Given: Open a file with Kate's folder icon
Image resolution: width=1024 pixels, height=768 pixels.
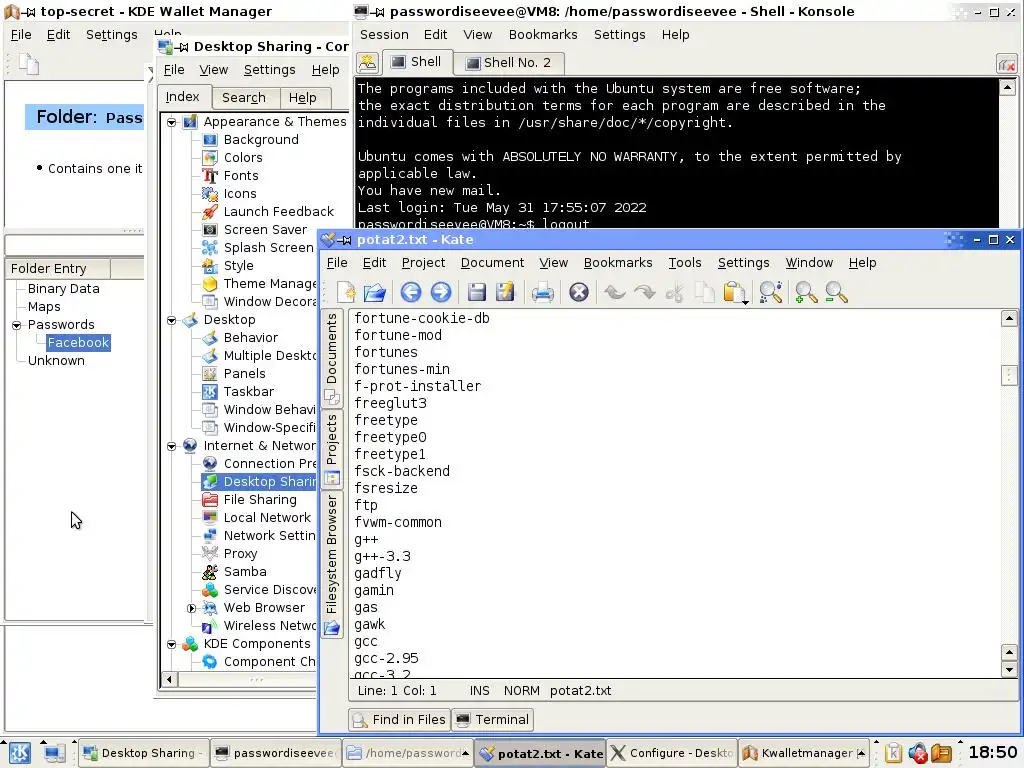Looking at the screenshot, I should (x=375, y=293).
